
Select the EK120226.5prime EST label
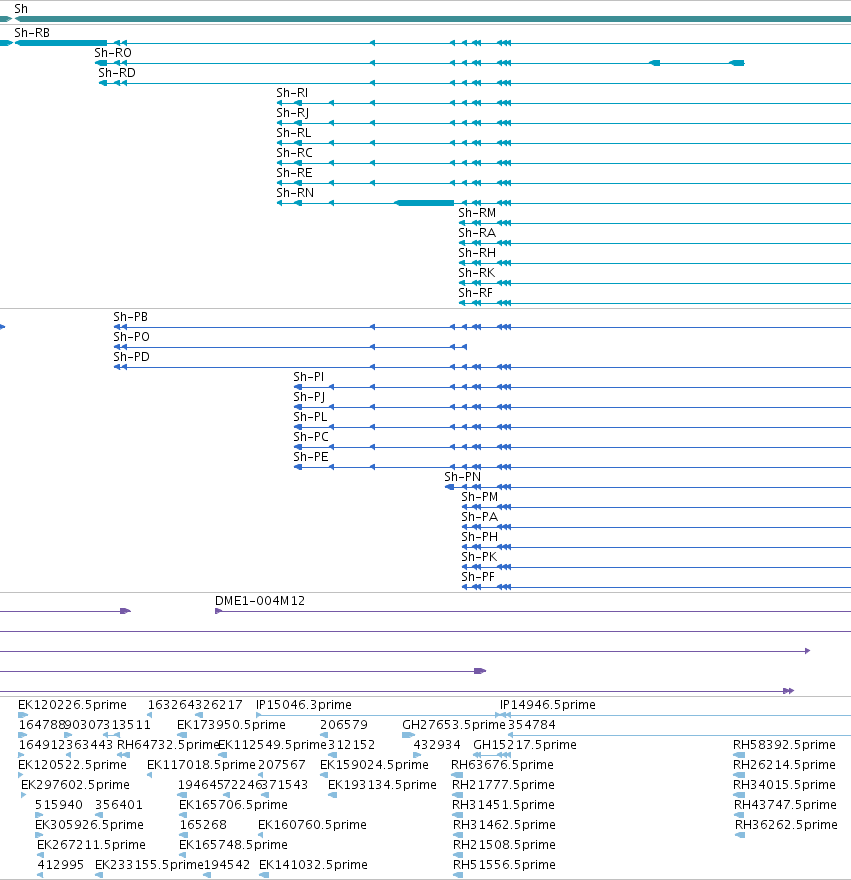tap(72, 705)
